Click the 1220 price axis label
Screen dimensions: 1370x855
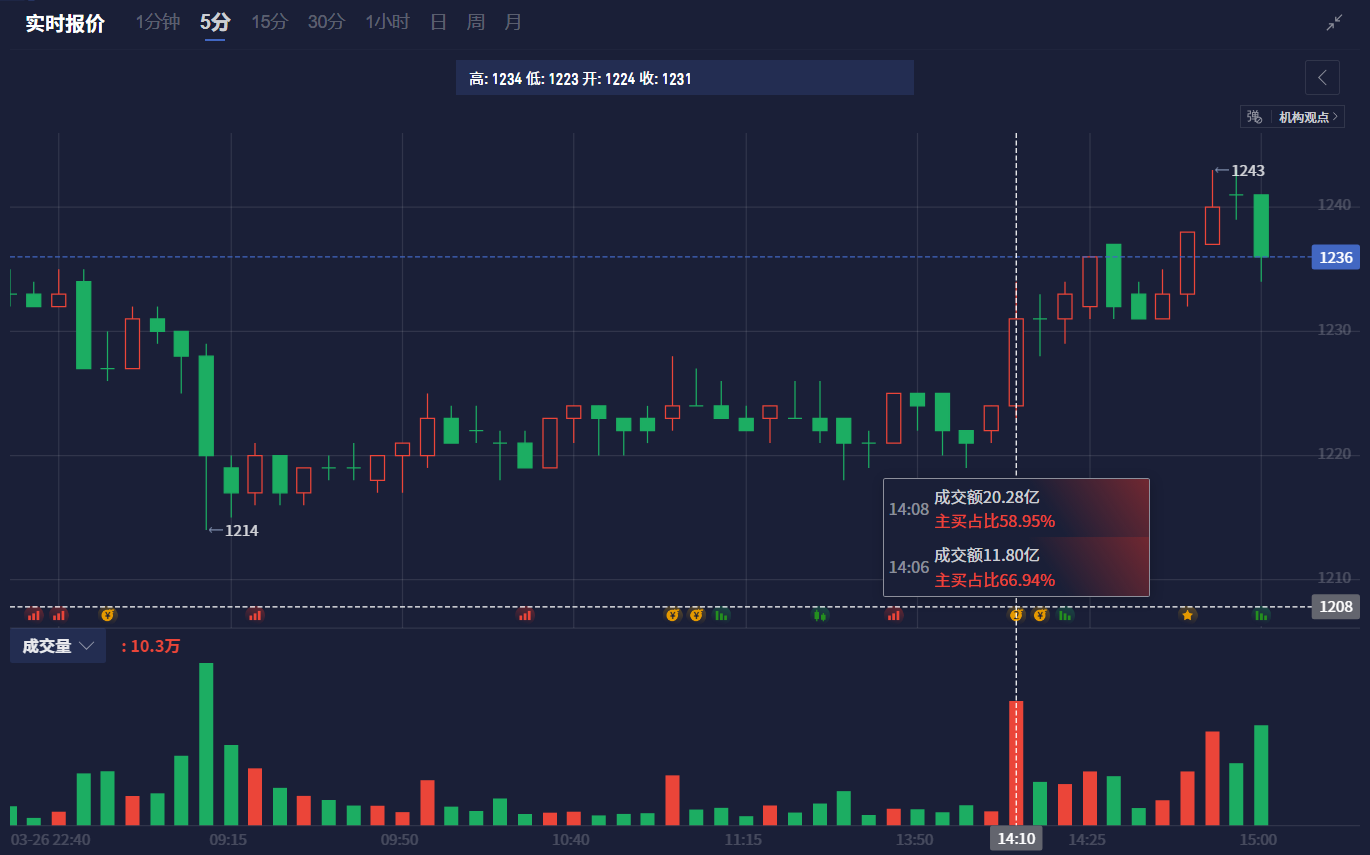1334,453
